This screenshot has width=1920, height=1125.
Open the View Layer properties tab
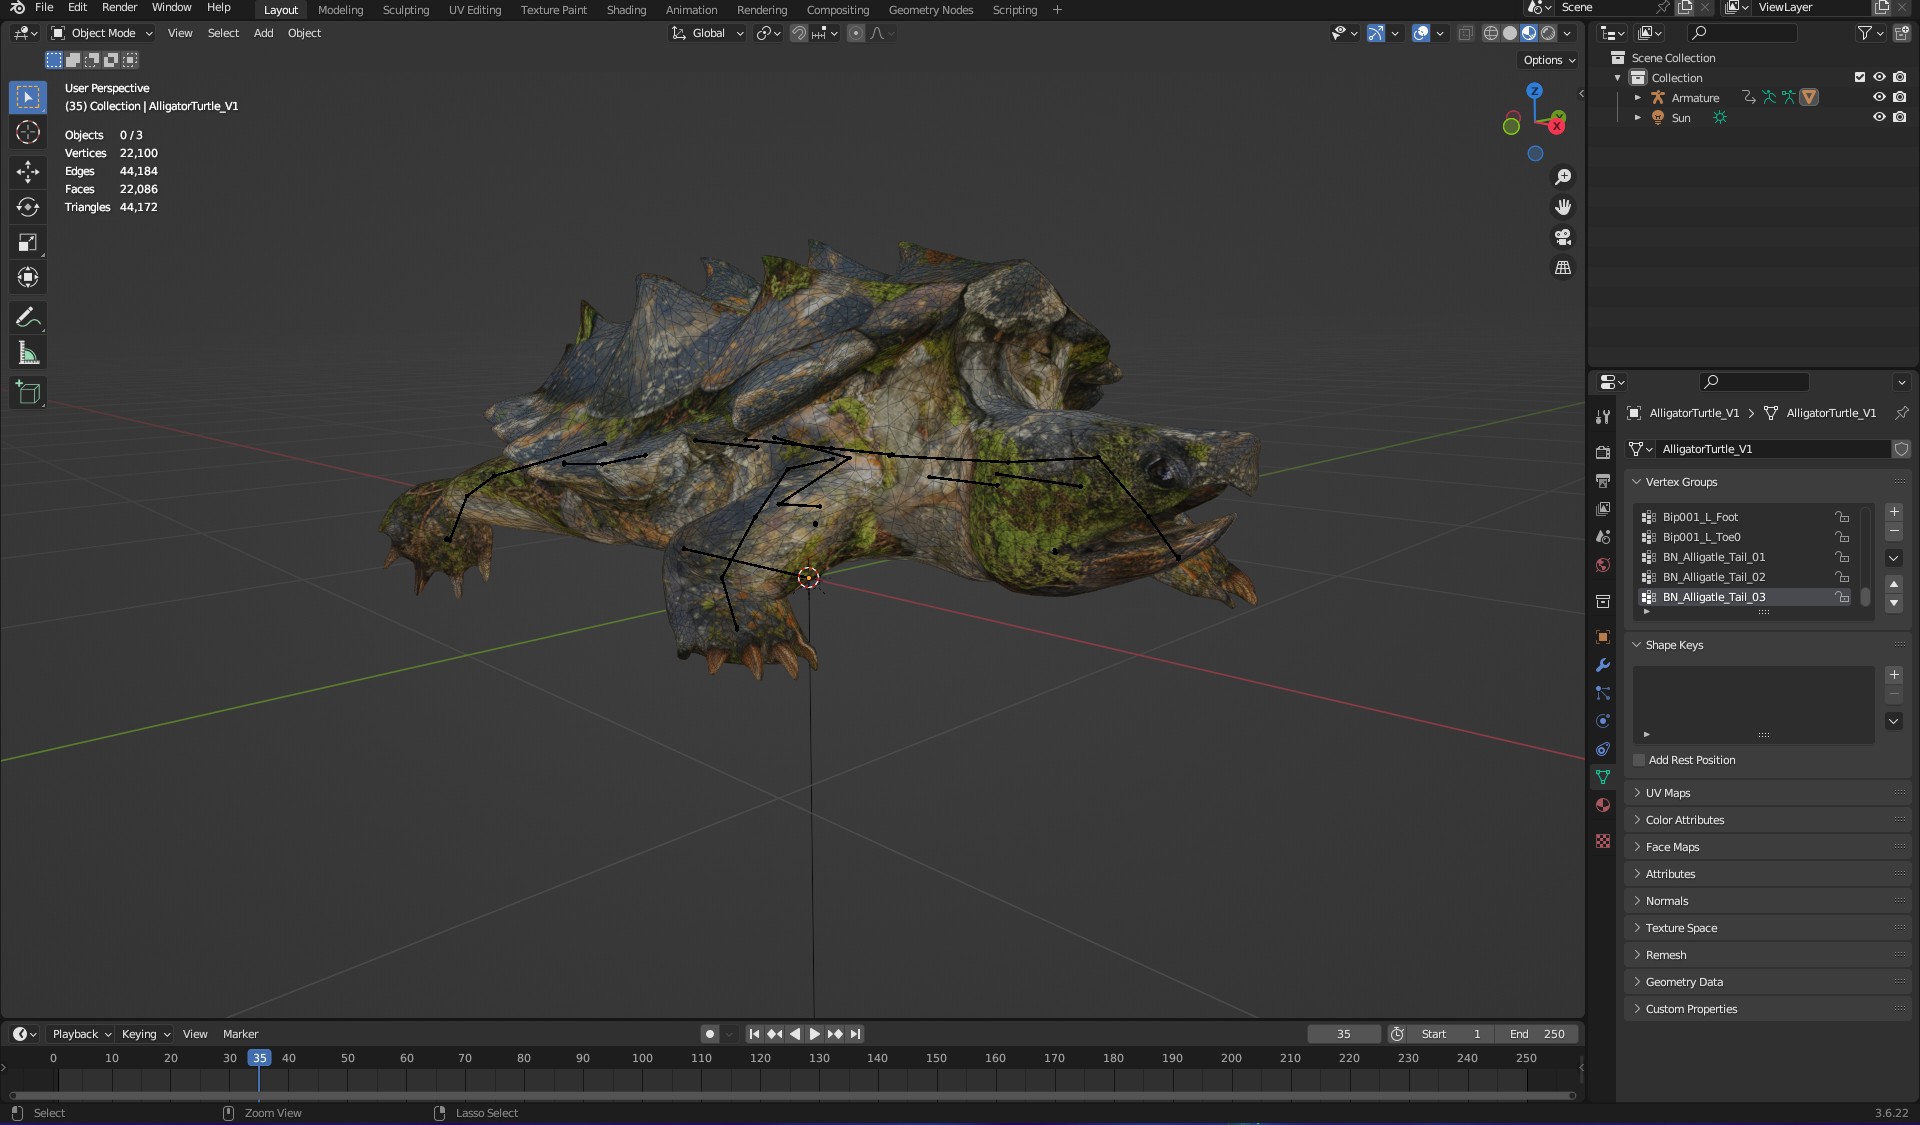tap(1603, 509)
